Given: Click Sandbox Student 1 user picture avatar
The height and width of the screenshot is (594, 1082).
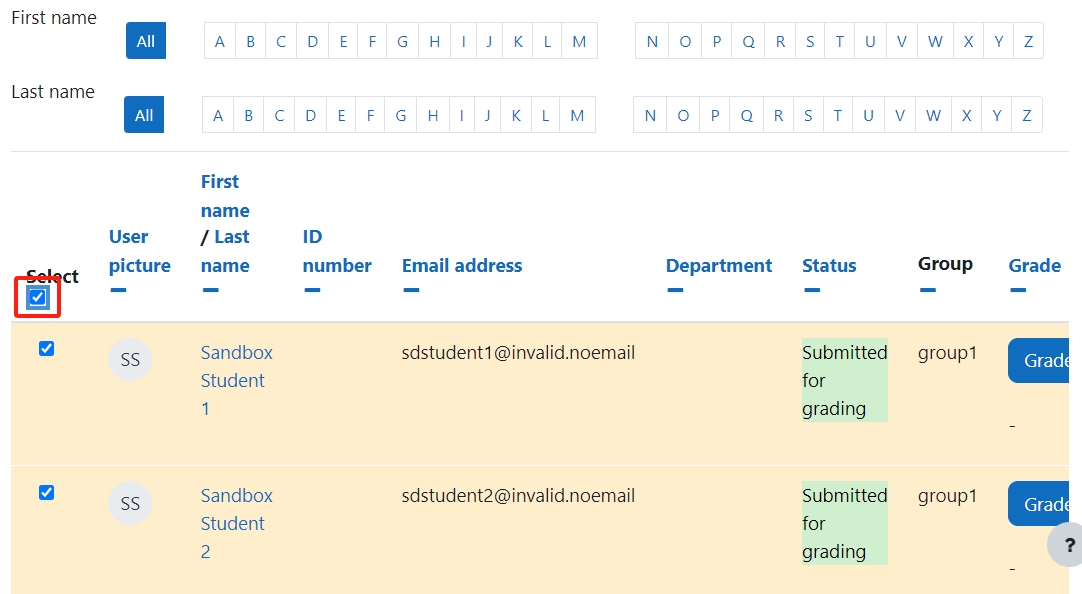Looking at the screenshot, I should point(130,359).
